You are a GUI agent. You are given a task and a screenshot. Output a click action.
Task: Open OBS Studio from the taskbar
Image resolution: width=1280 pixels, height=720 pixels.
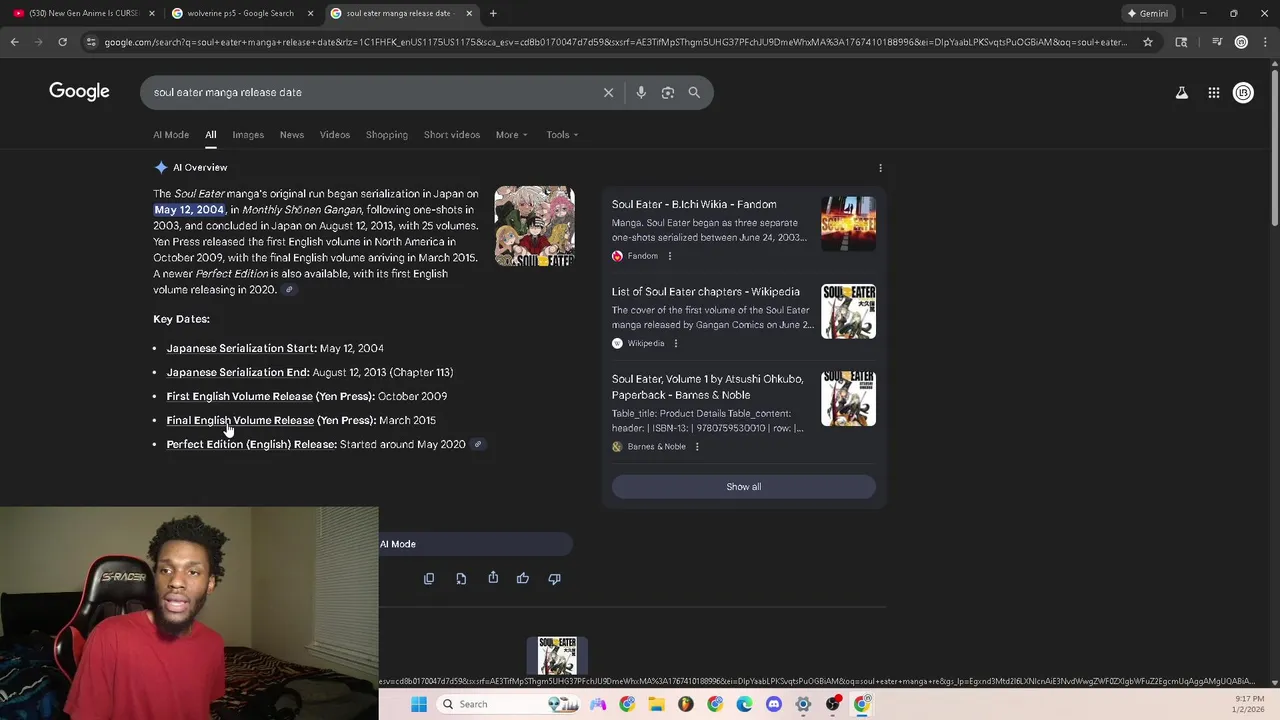click(832, 704)
